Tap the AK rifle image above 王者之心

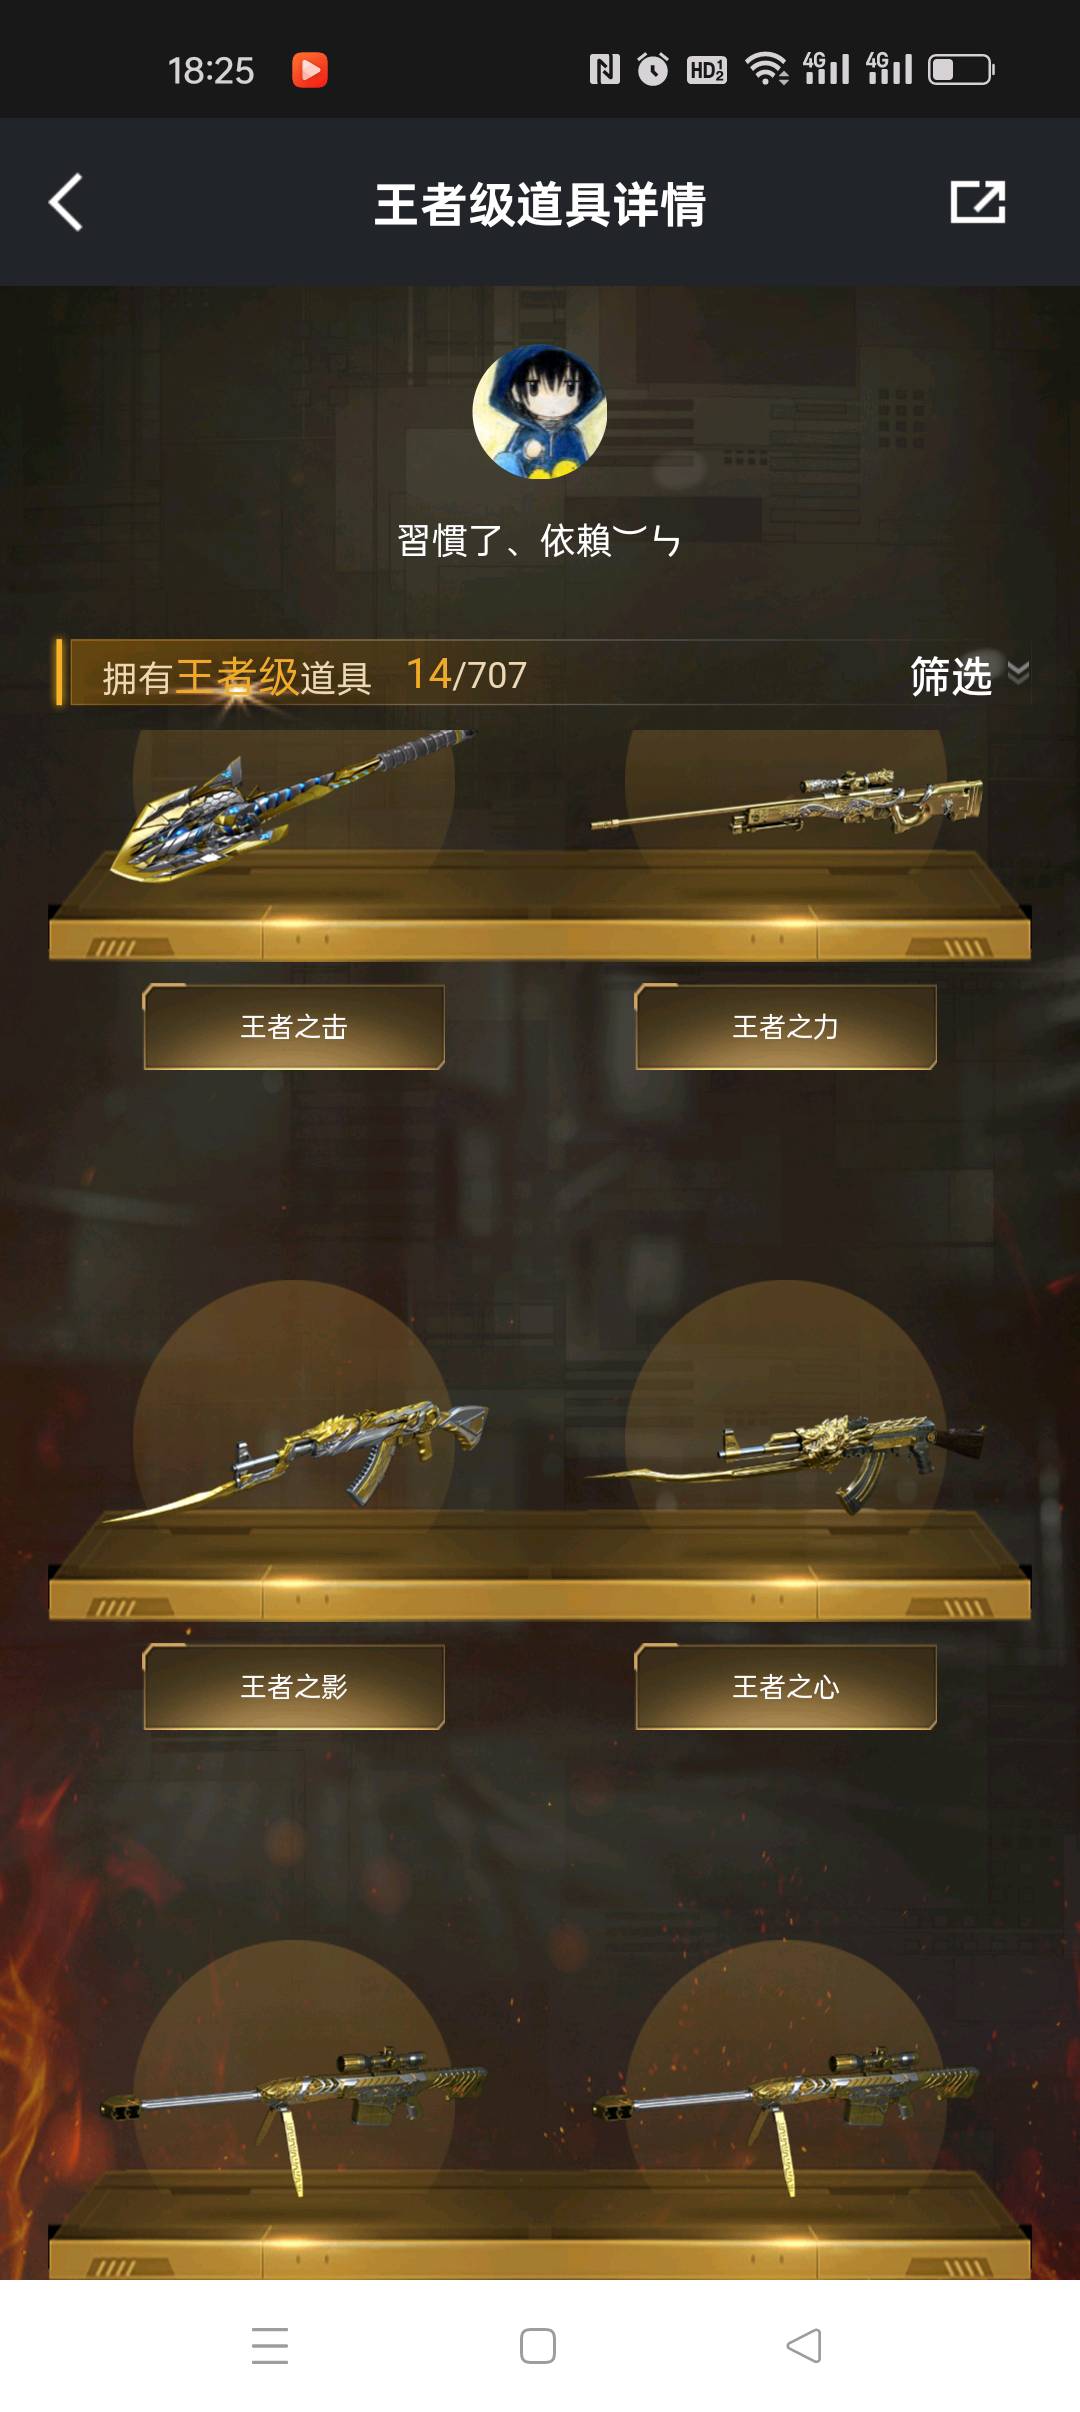786,1462
